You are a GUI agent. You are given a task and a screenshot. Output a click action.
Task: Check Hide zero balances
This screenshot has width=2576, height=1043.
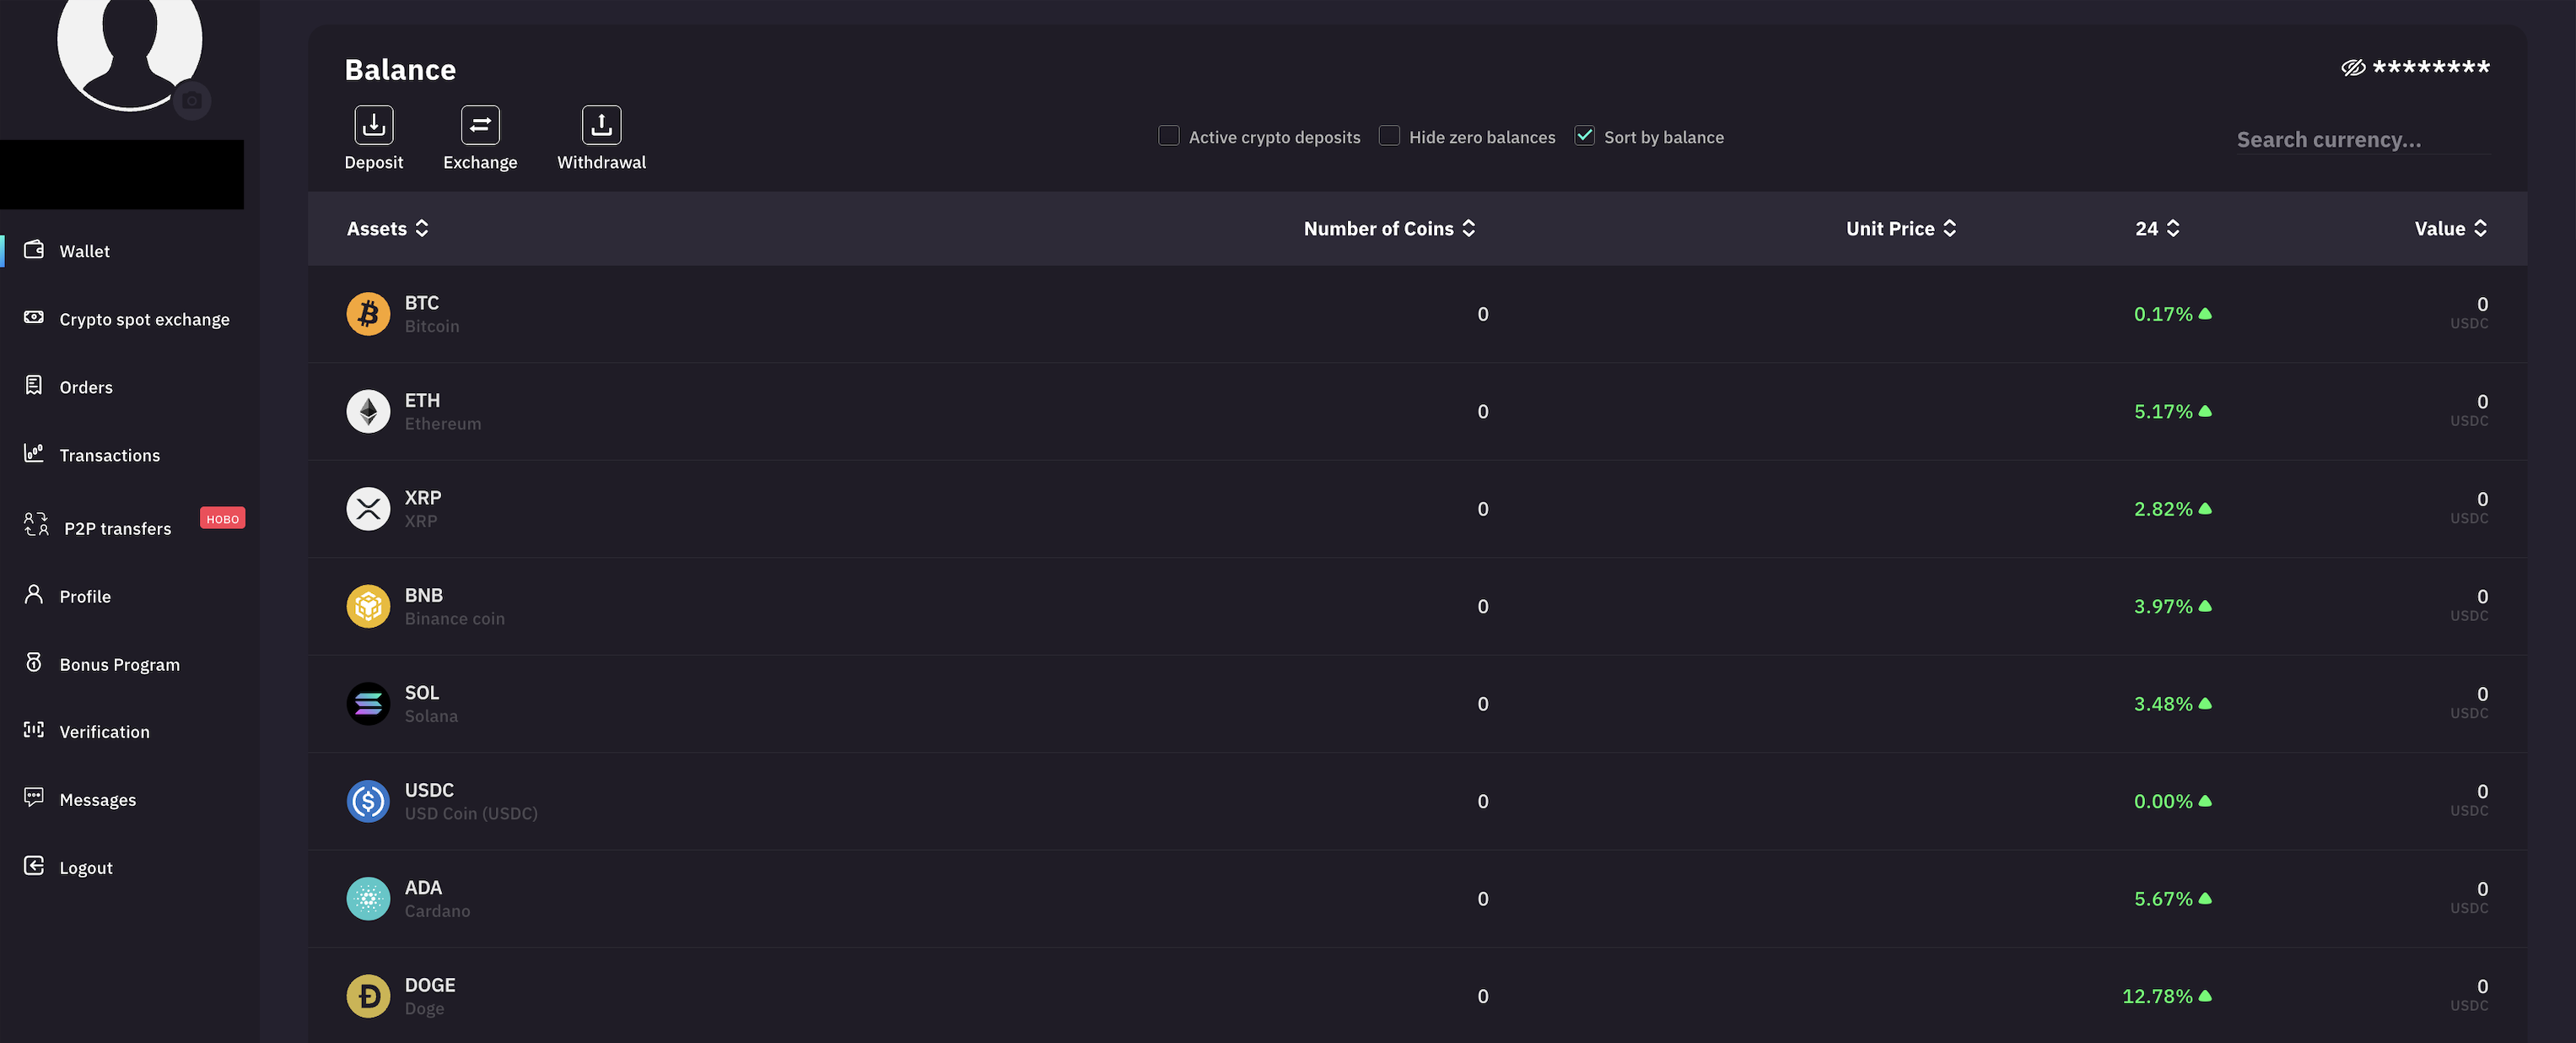pyautogui.click(x=1389, y=136)
